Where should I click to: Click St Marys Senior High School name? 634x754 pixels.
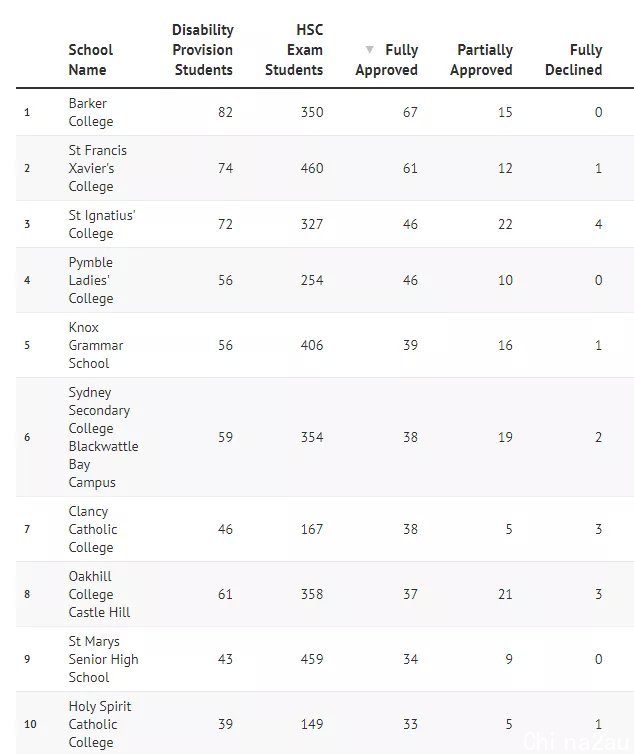103,659
